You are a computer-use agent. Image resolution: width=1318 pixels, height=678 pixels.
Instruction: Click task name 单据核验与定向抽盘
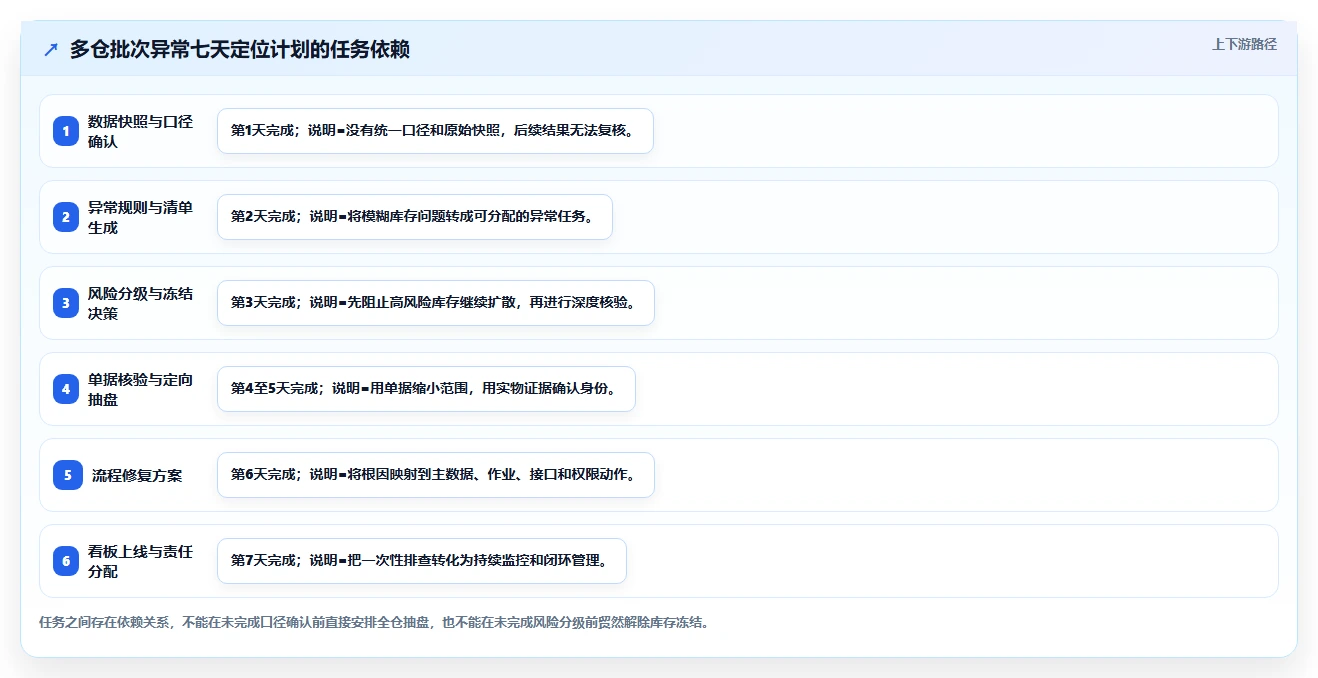pos(140,389)
